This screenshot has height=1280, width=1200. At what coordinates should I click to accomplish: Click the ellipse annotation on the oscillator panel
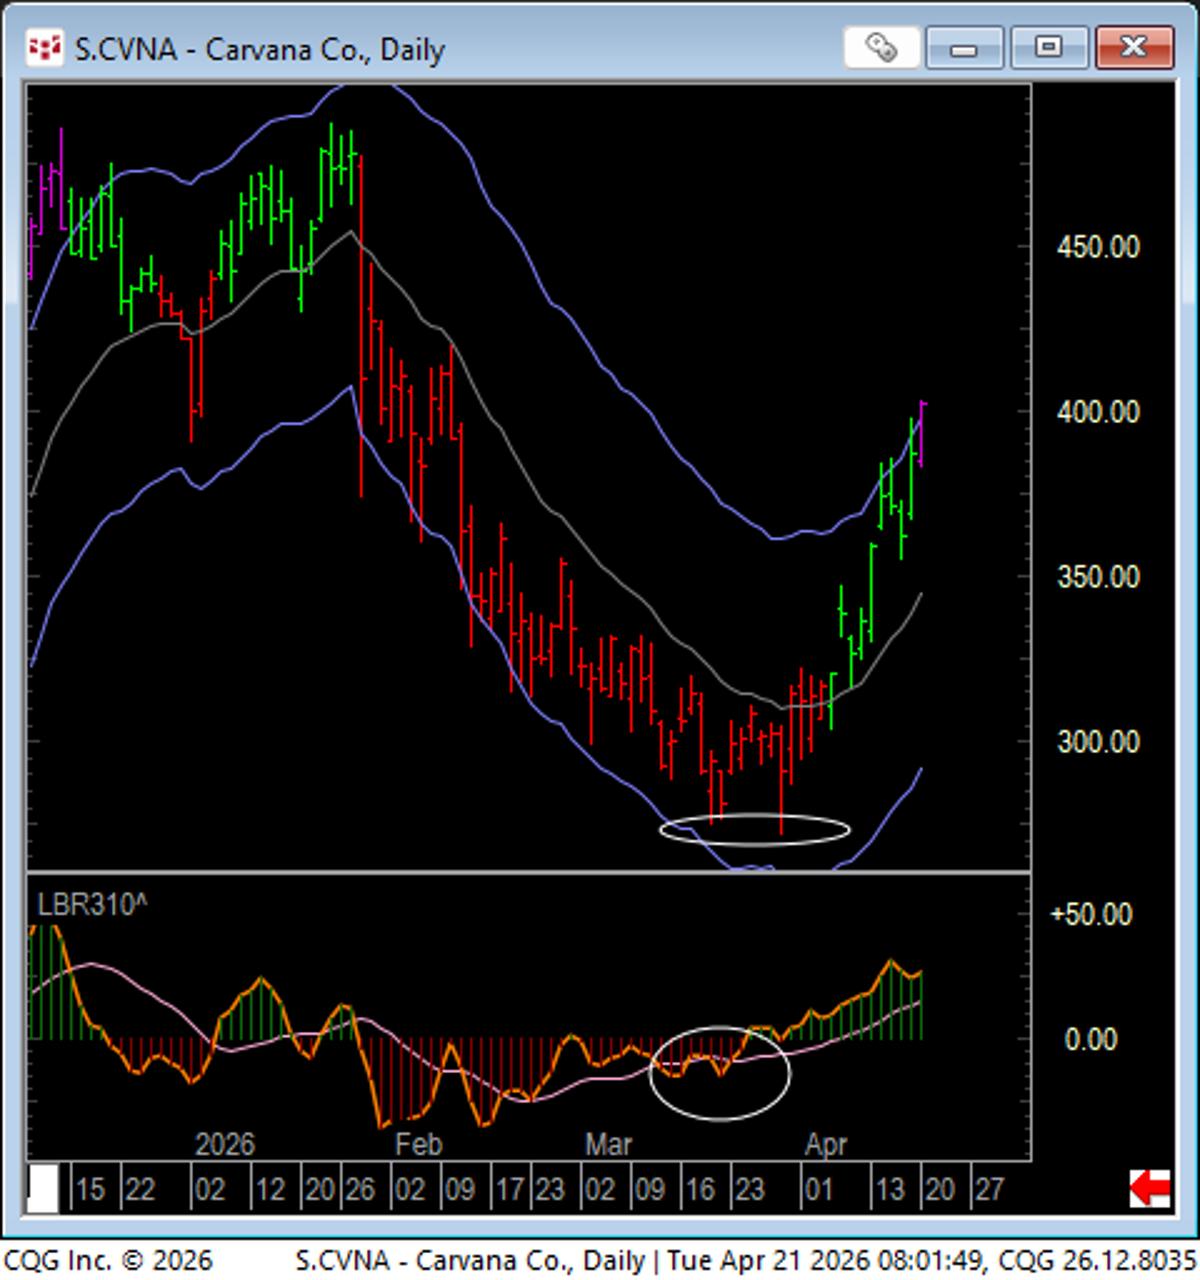click(720, 1073)
